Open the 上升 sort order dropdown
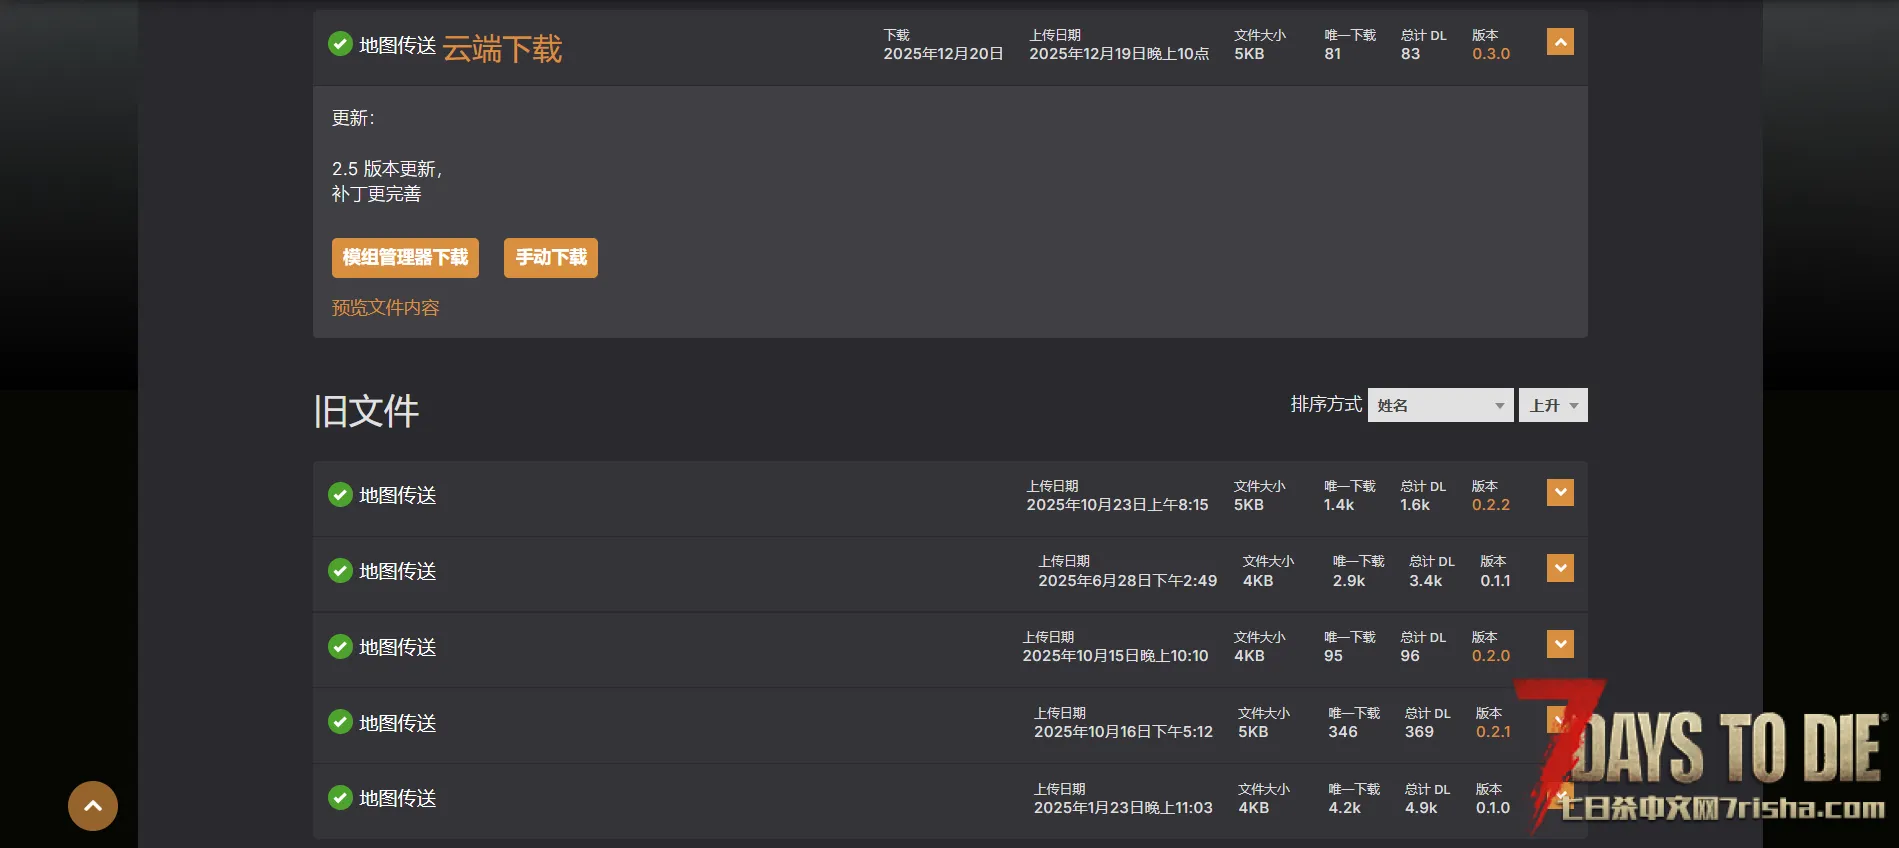Screen dimensions: 1899x848 1552,405
